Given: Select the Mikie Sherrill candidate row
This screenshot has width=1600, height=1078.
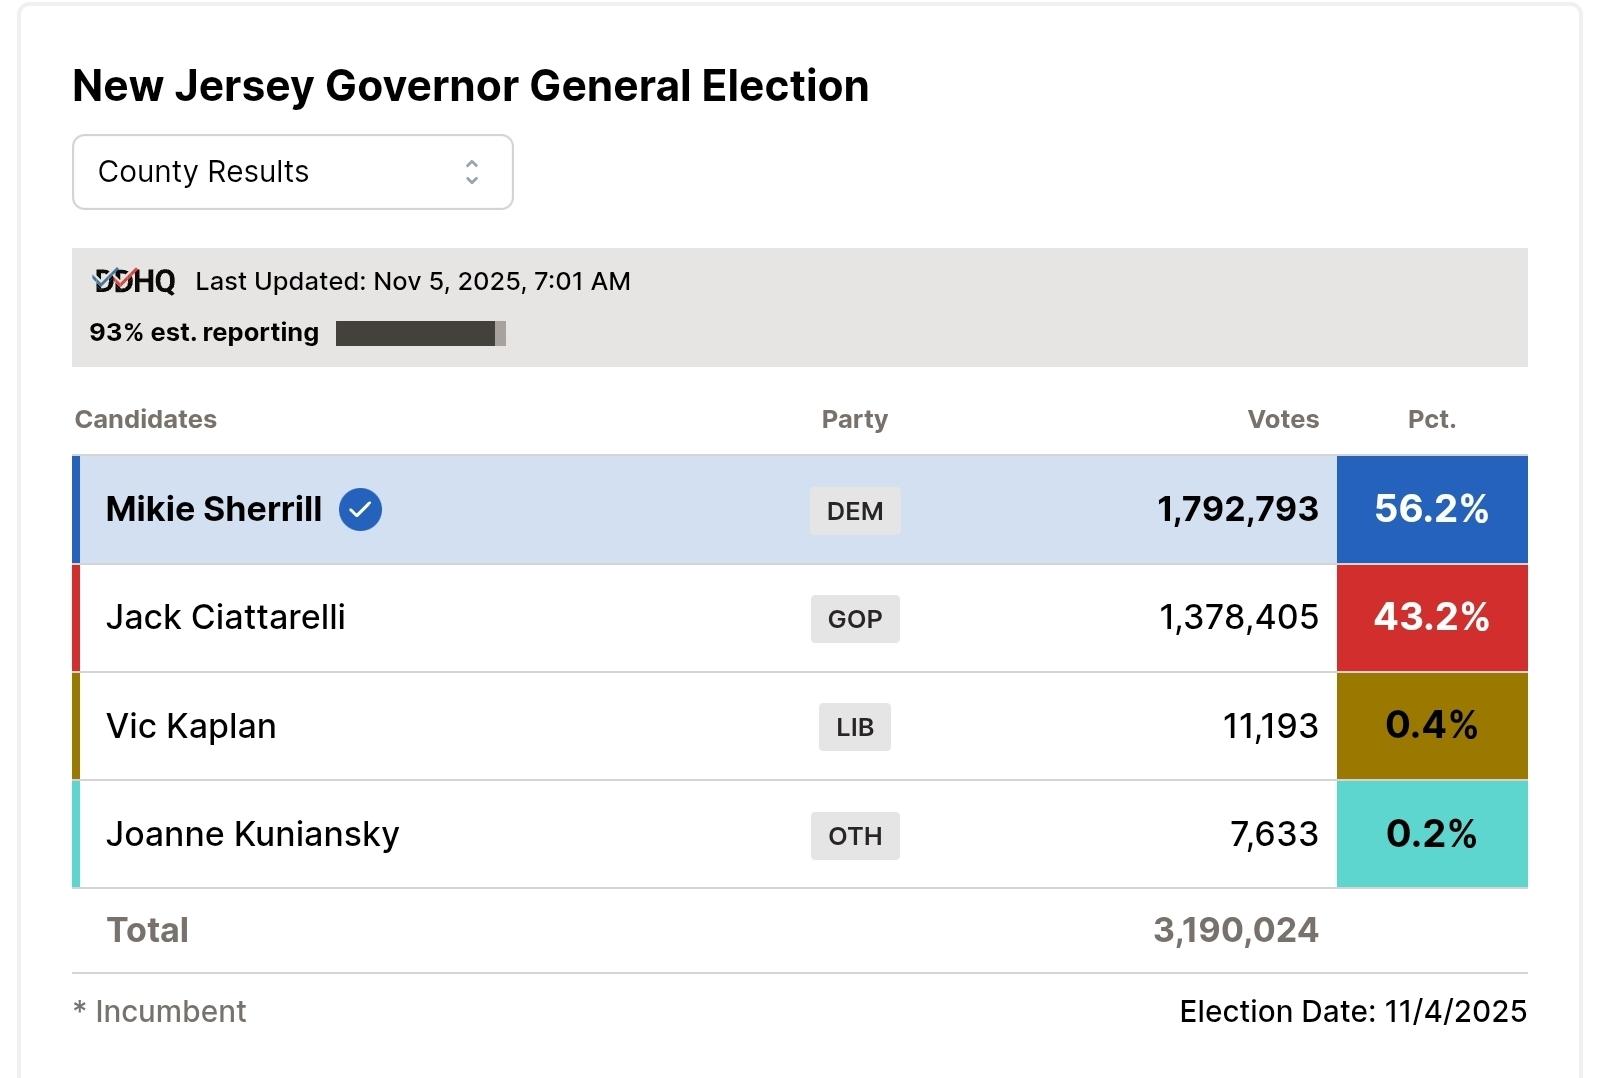Looking at the screenshot, I should tap(600, 509).
